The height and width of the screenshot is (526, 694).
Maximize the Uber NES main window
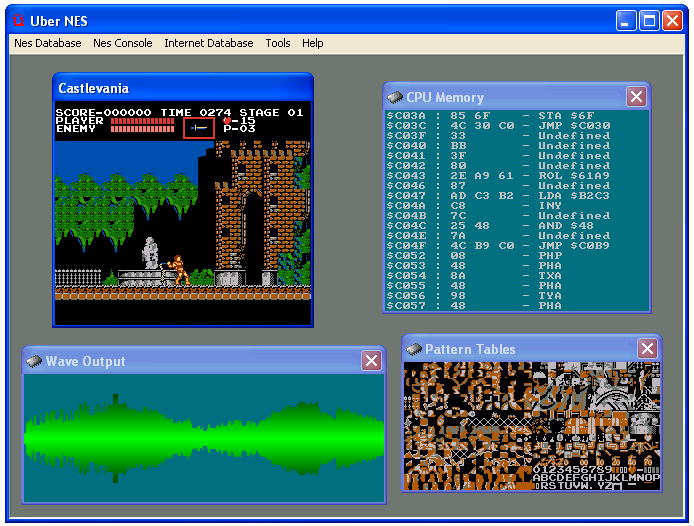click(649, 20)
